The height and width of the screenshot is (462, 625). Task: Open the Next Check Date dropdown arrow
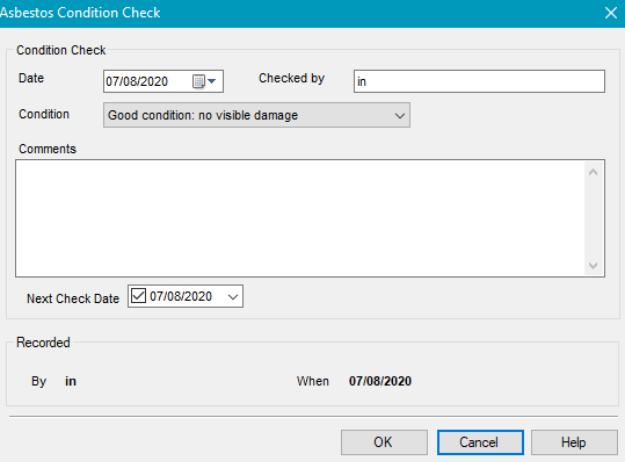[x=232, y=297]
